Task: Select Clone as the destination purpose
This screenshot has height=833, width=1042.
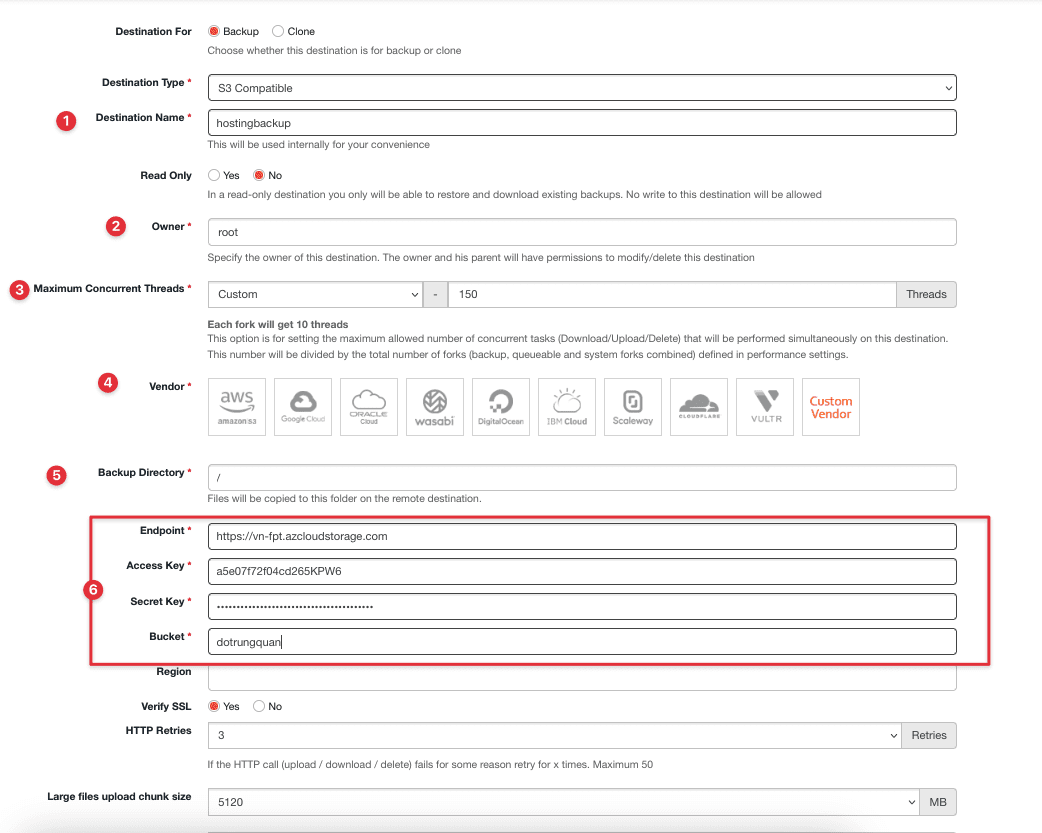Action: pyautogui.click(x=278, y=32)
